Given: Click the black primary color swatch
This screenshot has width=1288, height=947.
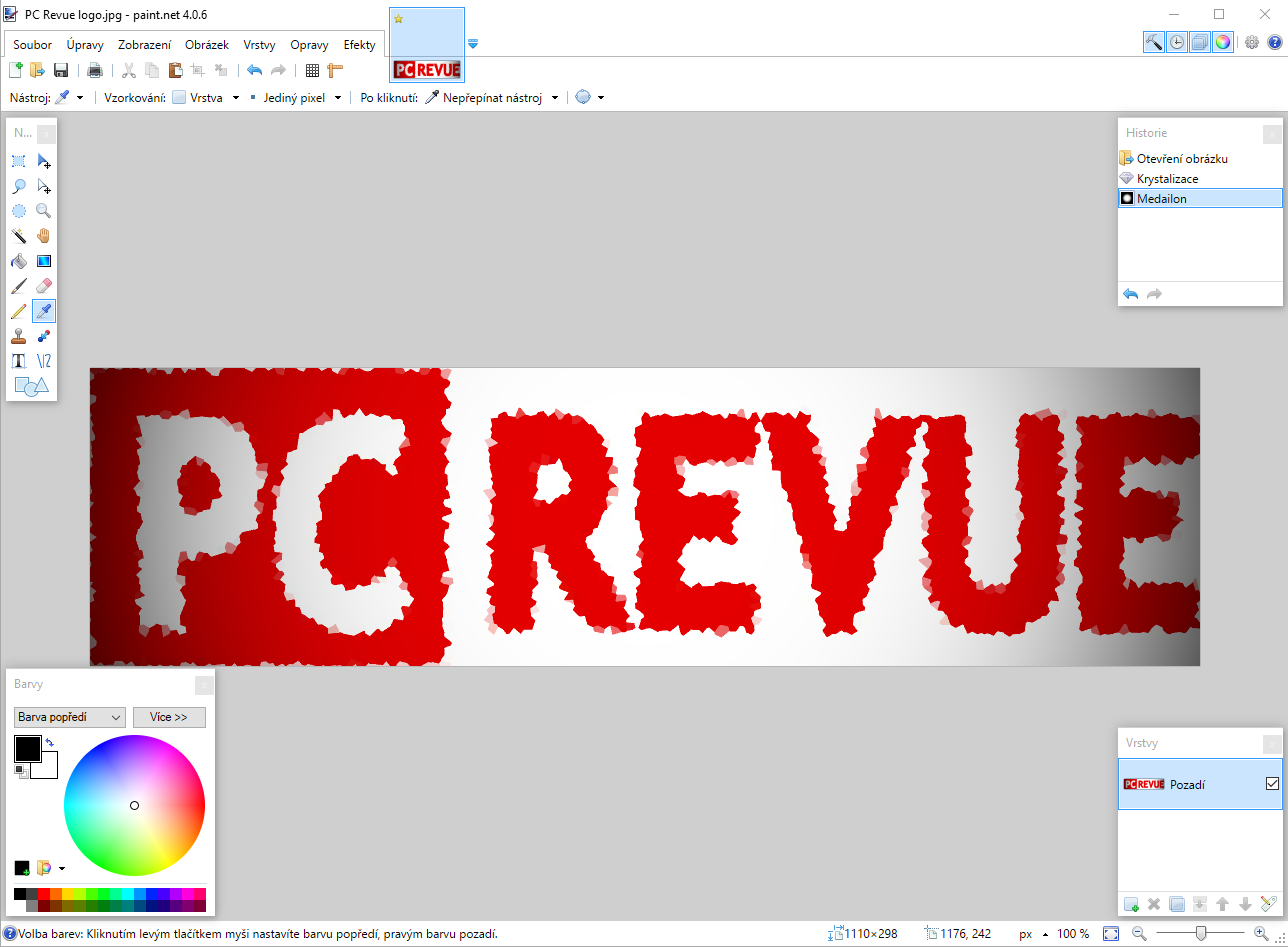Looking at the screenshot, I should click(x=27, y=748).
